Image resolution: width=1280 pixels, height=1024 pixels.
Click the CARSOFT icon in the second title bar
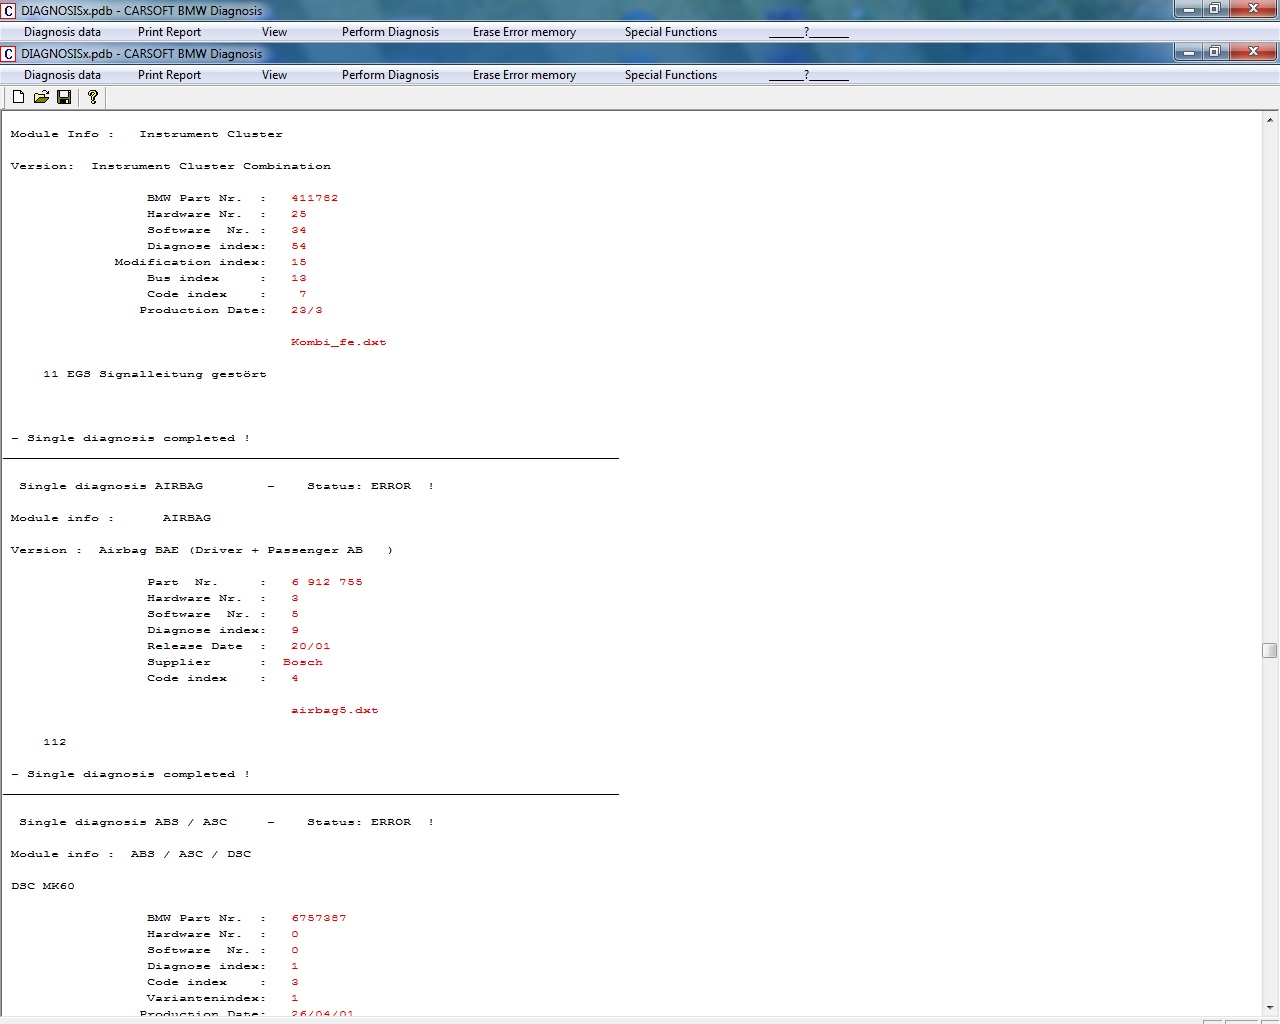pyautogui.click(x=9, y=54)
